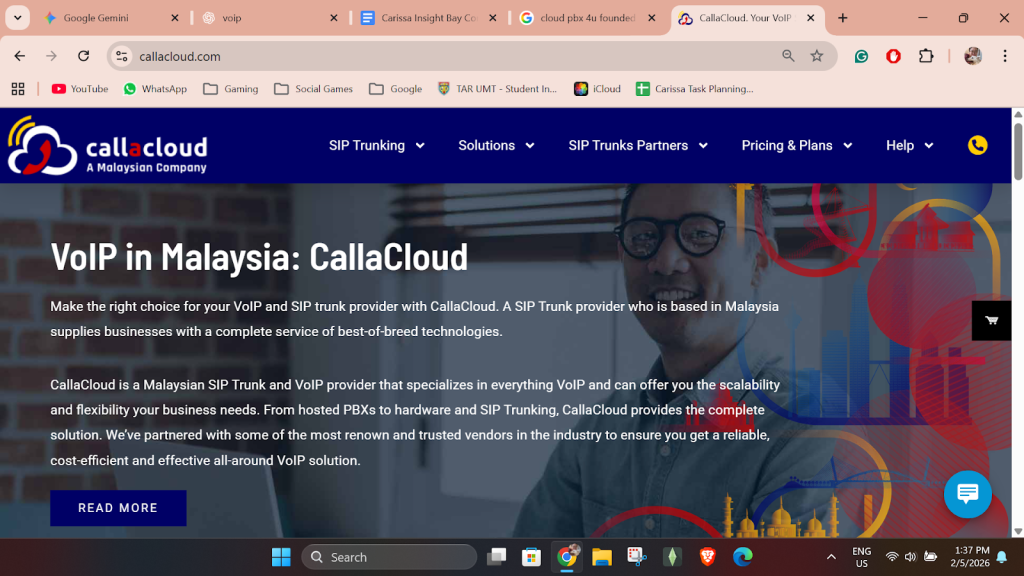The height and width of the screenshot is (576, 1024).
Task: Bookmark this page with star icon
Action: pyautogui.click(x=816, y=56)
